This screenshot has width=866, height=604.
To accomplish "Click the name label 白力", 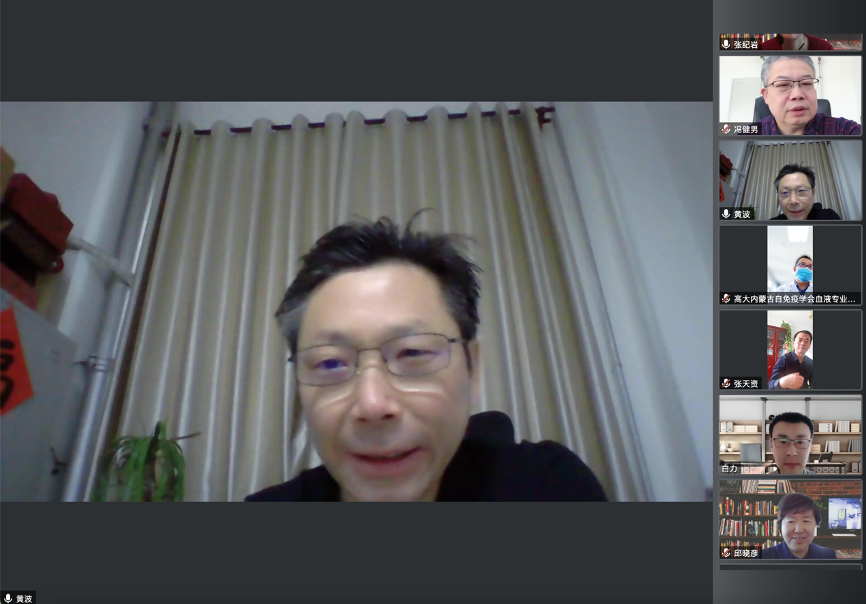I will (x=730, y=469).
